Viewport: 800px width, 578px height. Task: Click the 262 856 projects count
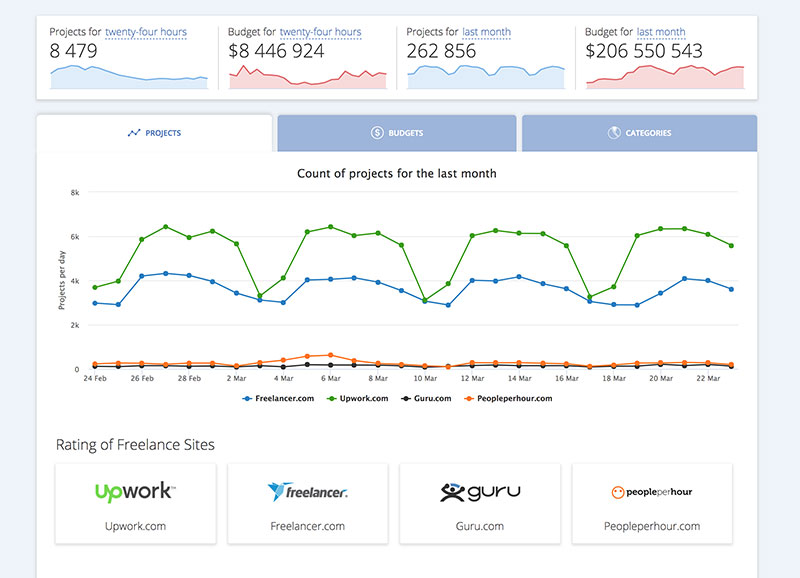coord(441,51)
